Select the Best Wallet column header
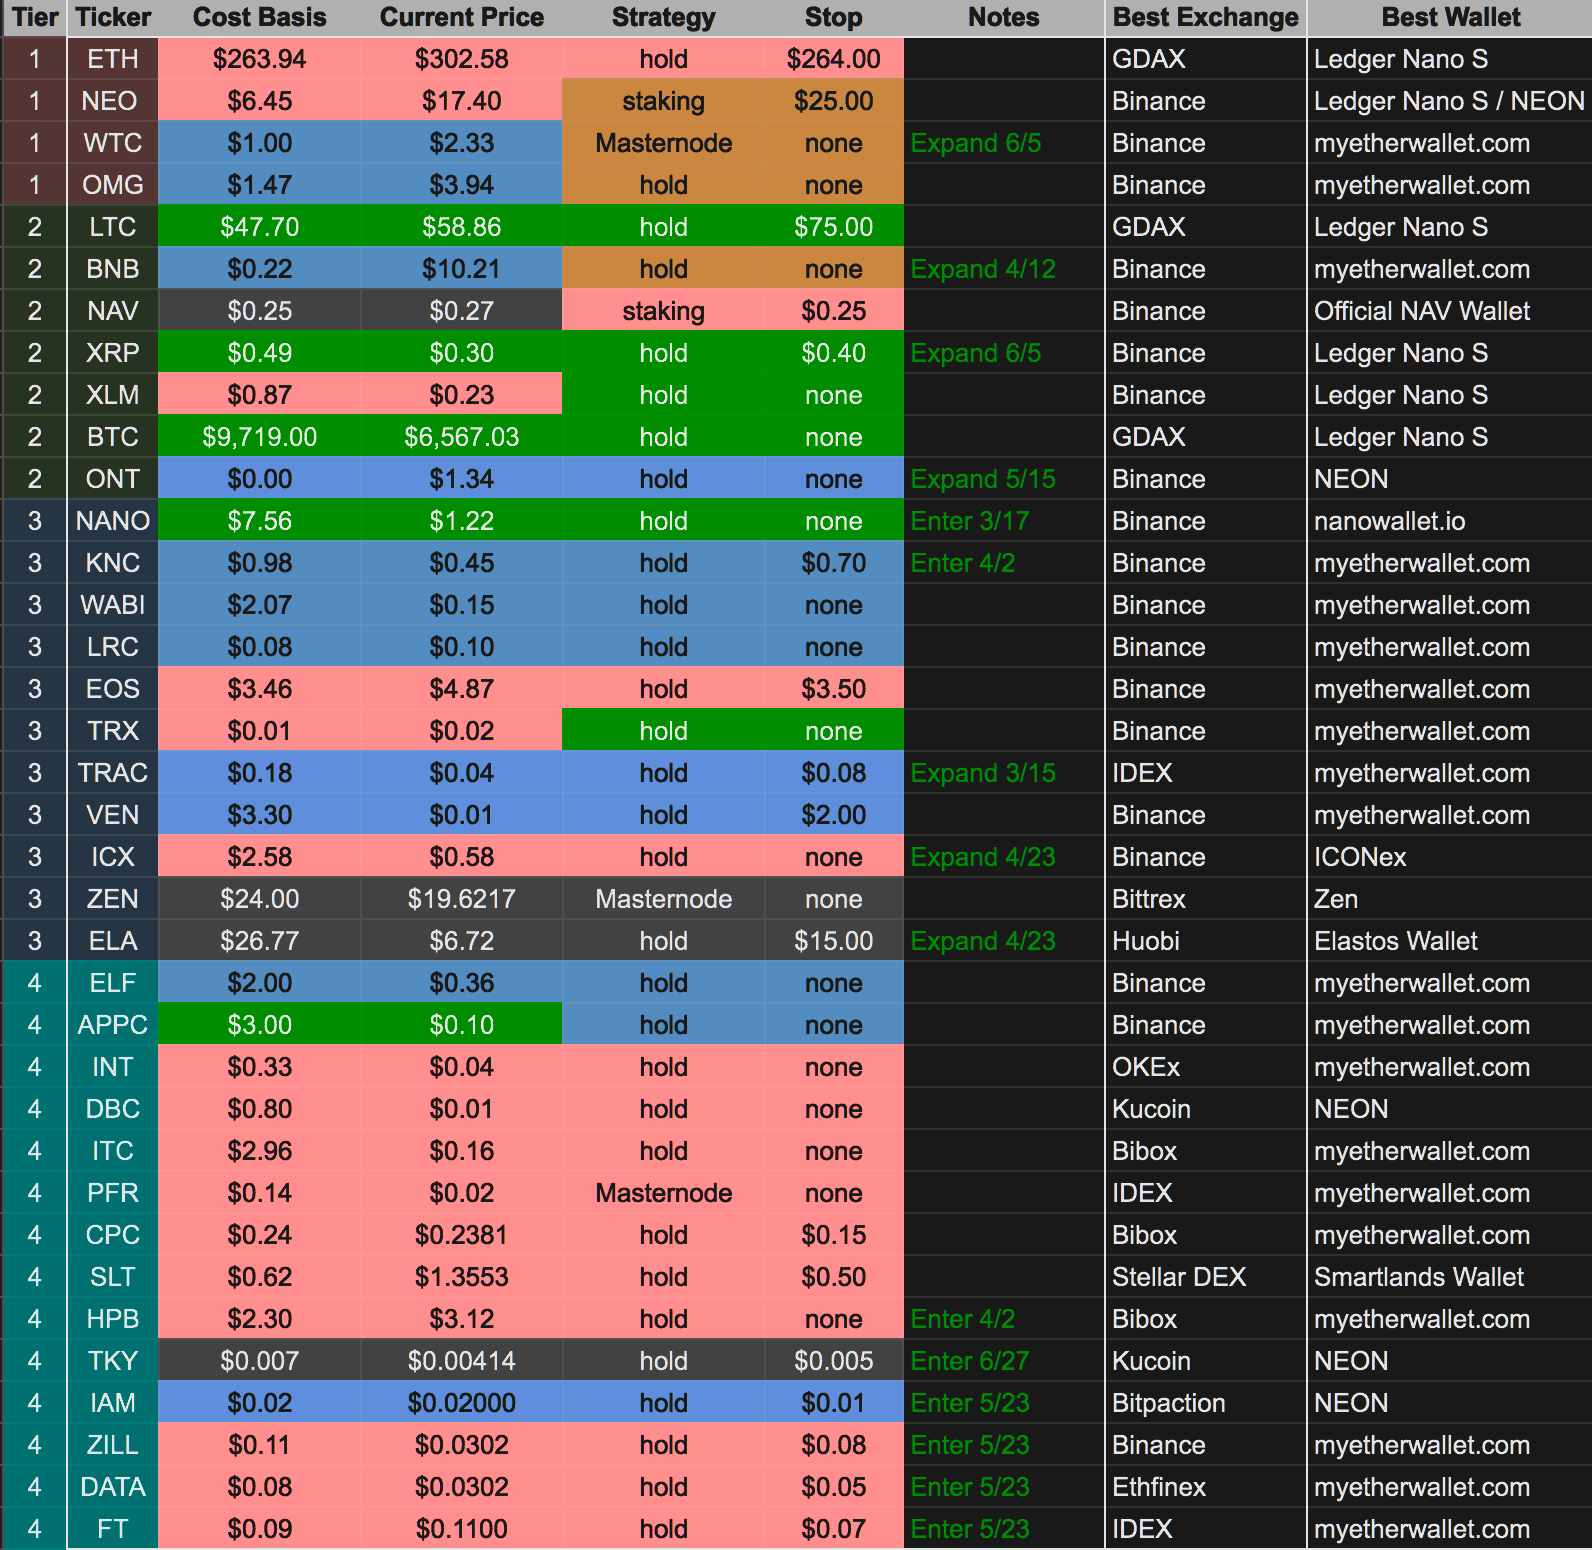1592x1550 pixels. point(1450,17)
